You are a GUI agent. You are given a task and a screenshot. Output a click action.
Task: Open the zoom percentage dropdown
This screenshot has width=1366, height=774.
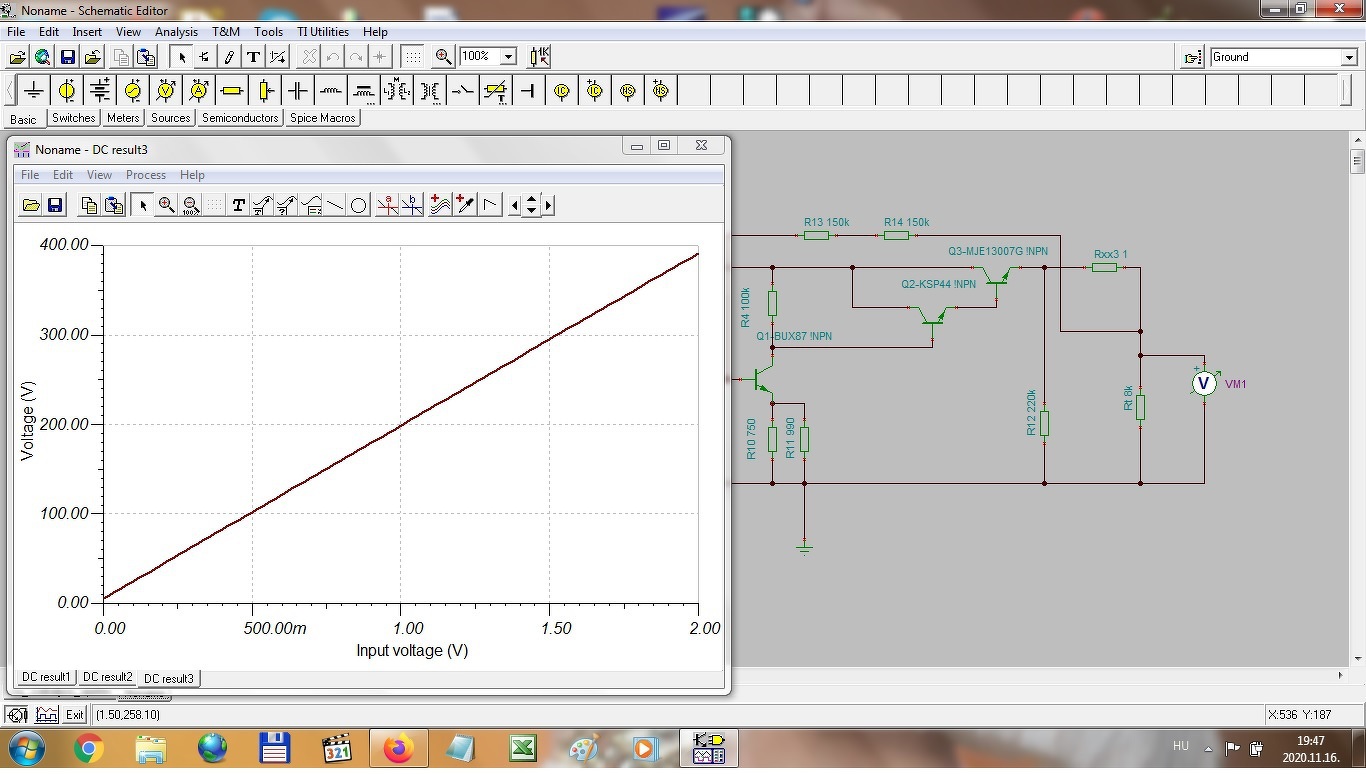click(x=507, y=57)
